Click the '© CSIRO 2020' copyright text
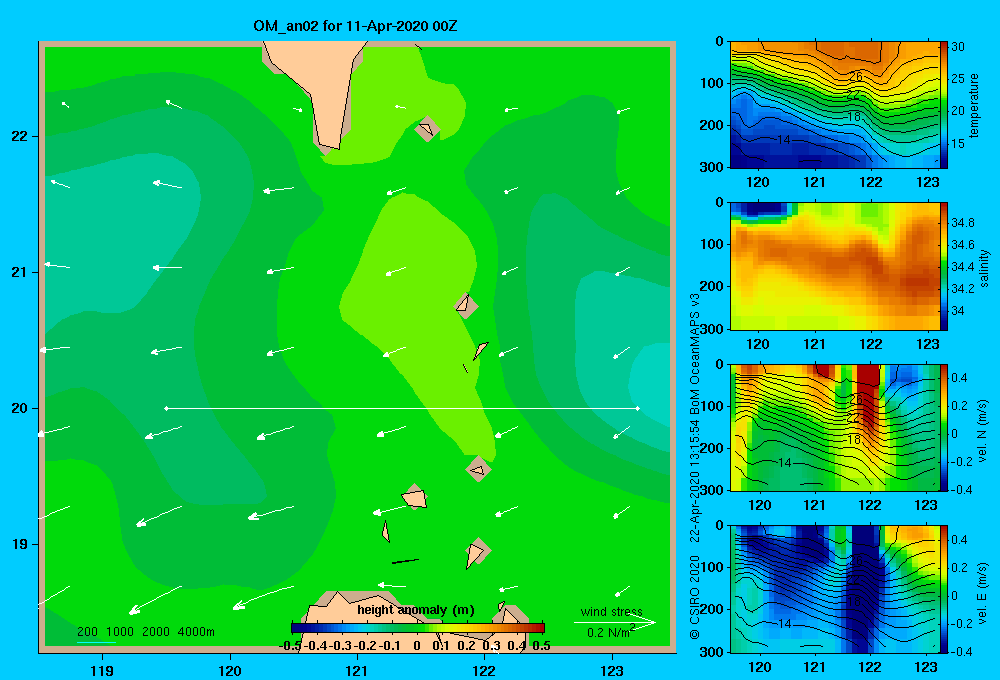 point(695,597)
